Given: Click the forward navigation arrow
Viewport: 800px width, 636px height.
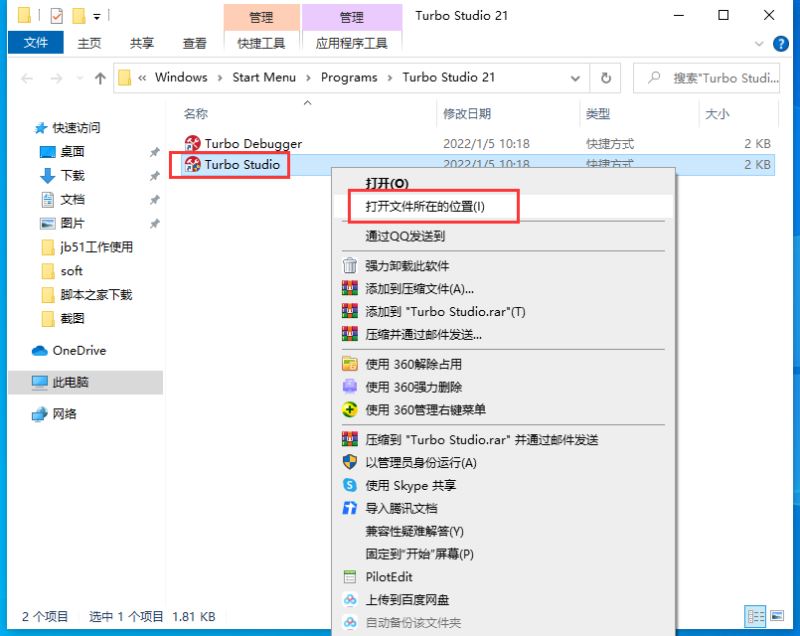Looking at the screenshot, I should point(56,78).
